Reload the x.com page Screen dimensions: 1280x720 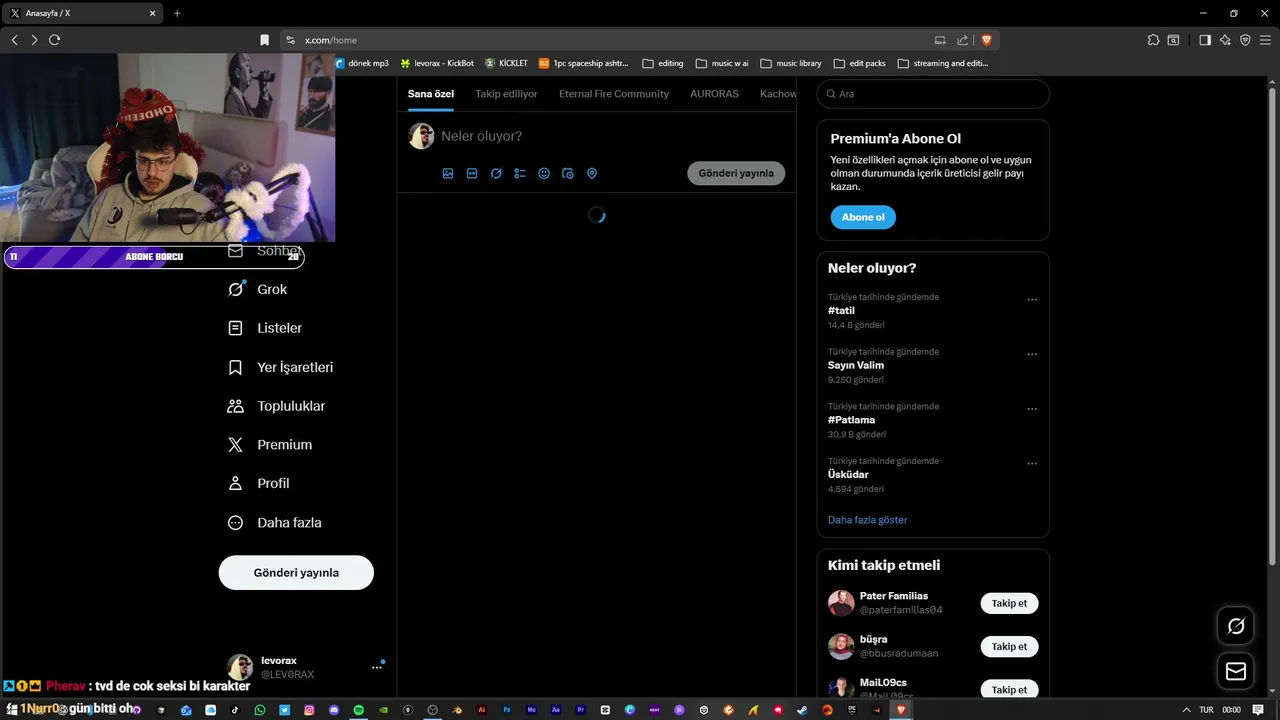[54, 40]
